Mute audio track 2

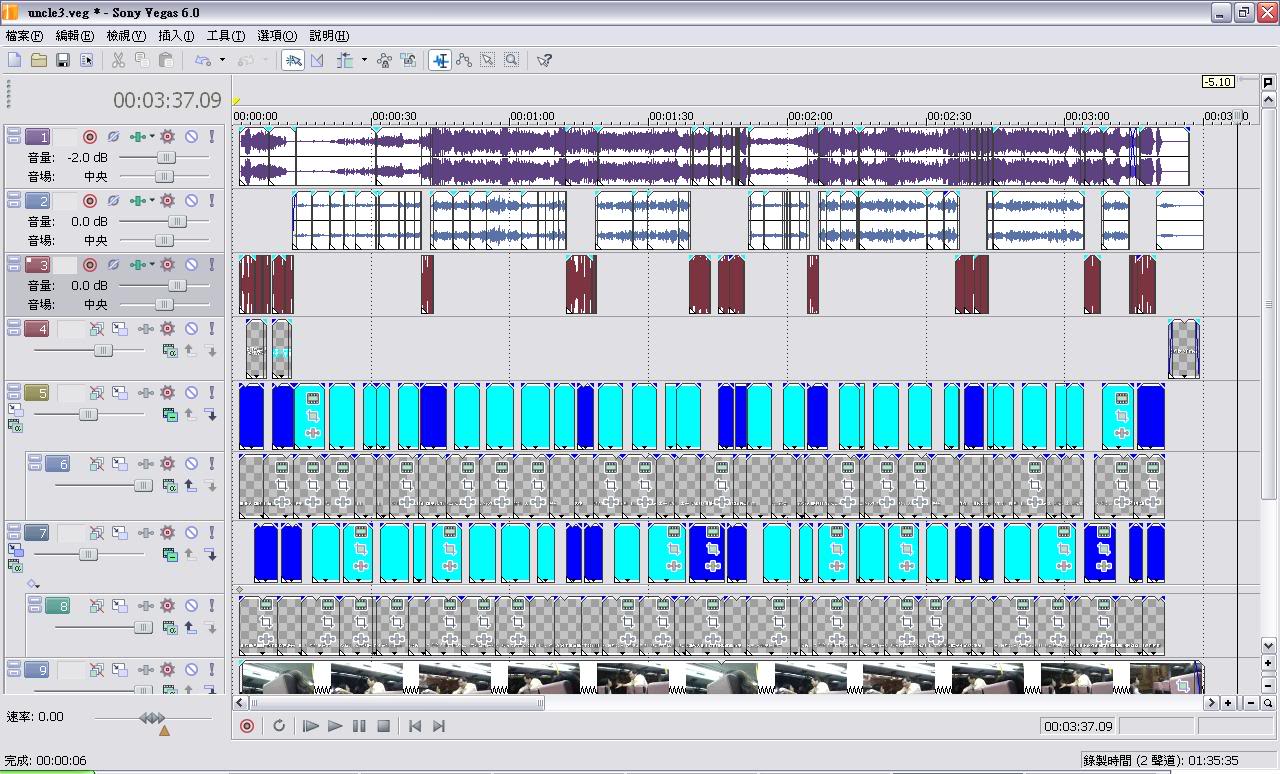tap(191, 201)
